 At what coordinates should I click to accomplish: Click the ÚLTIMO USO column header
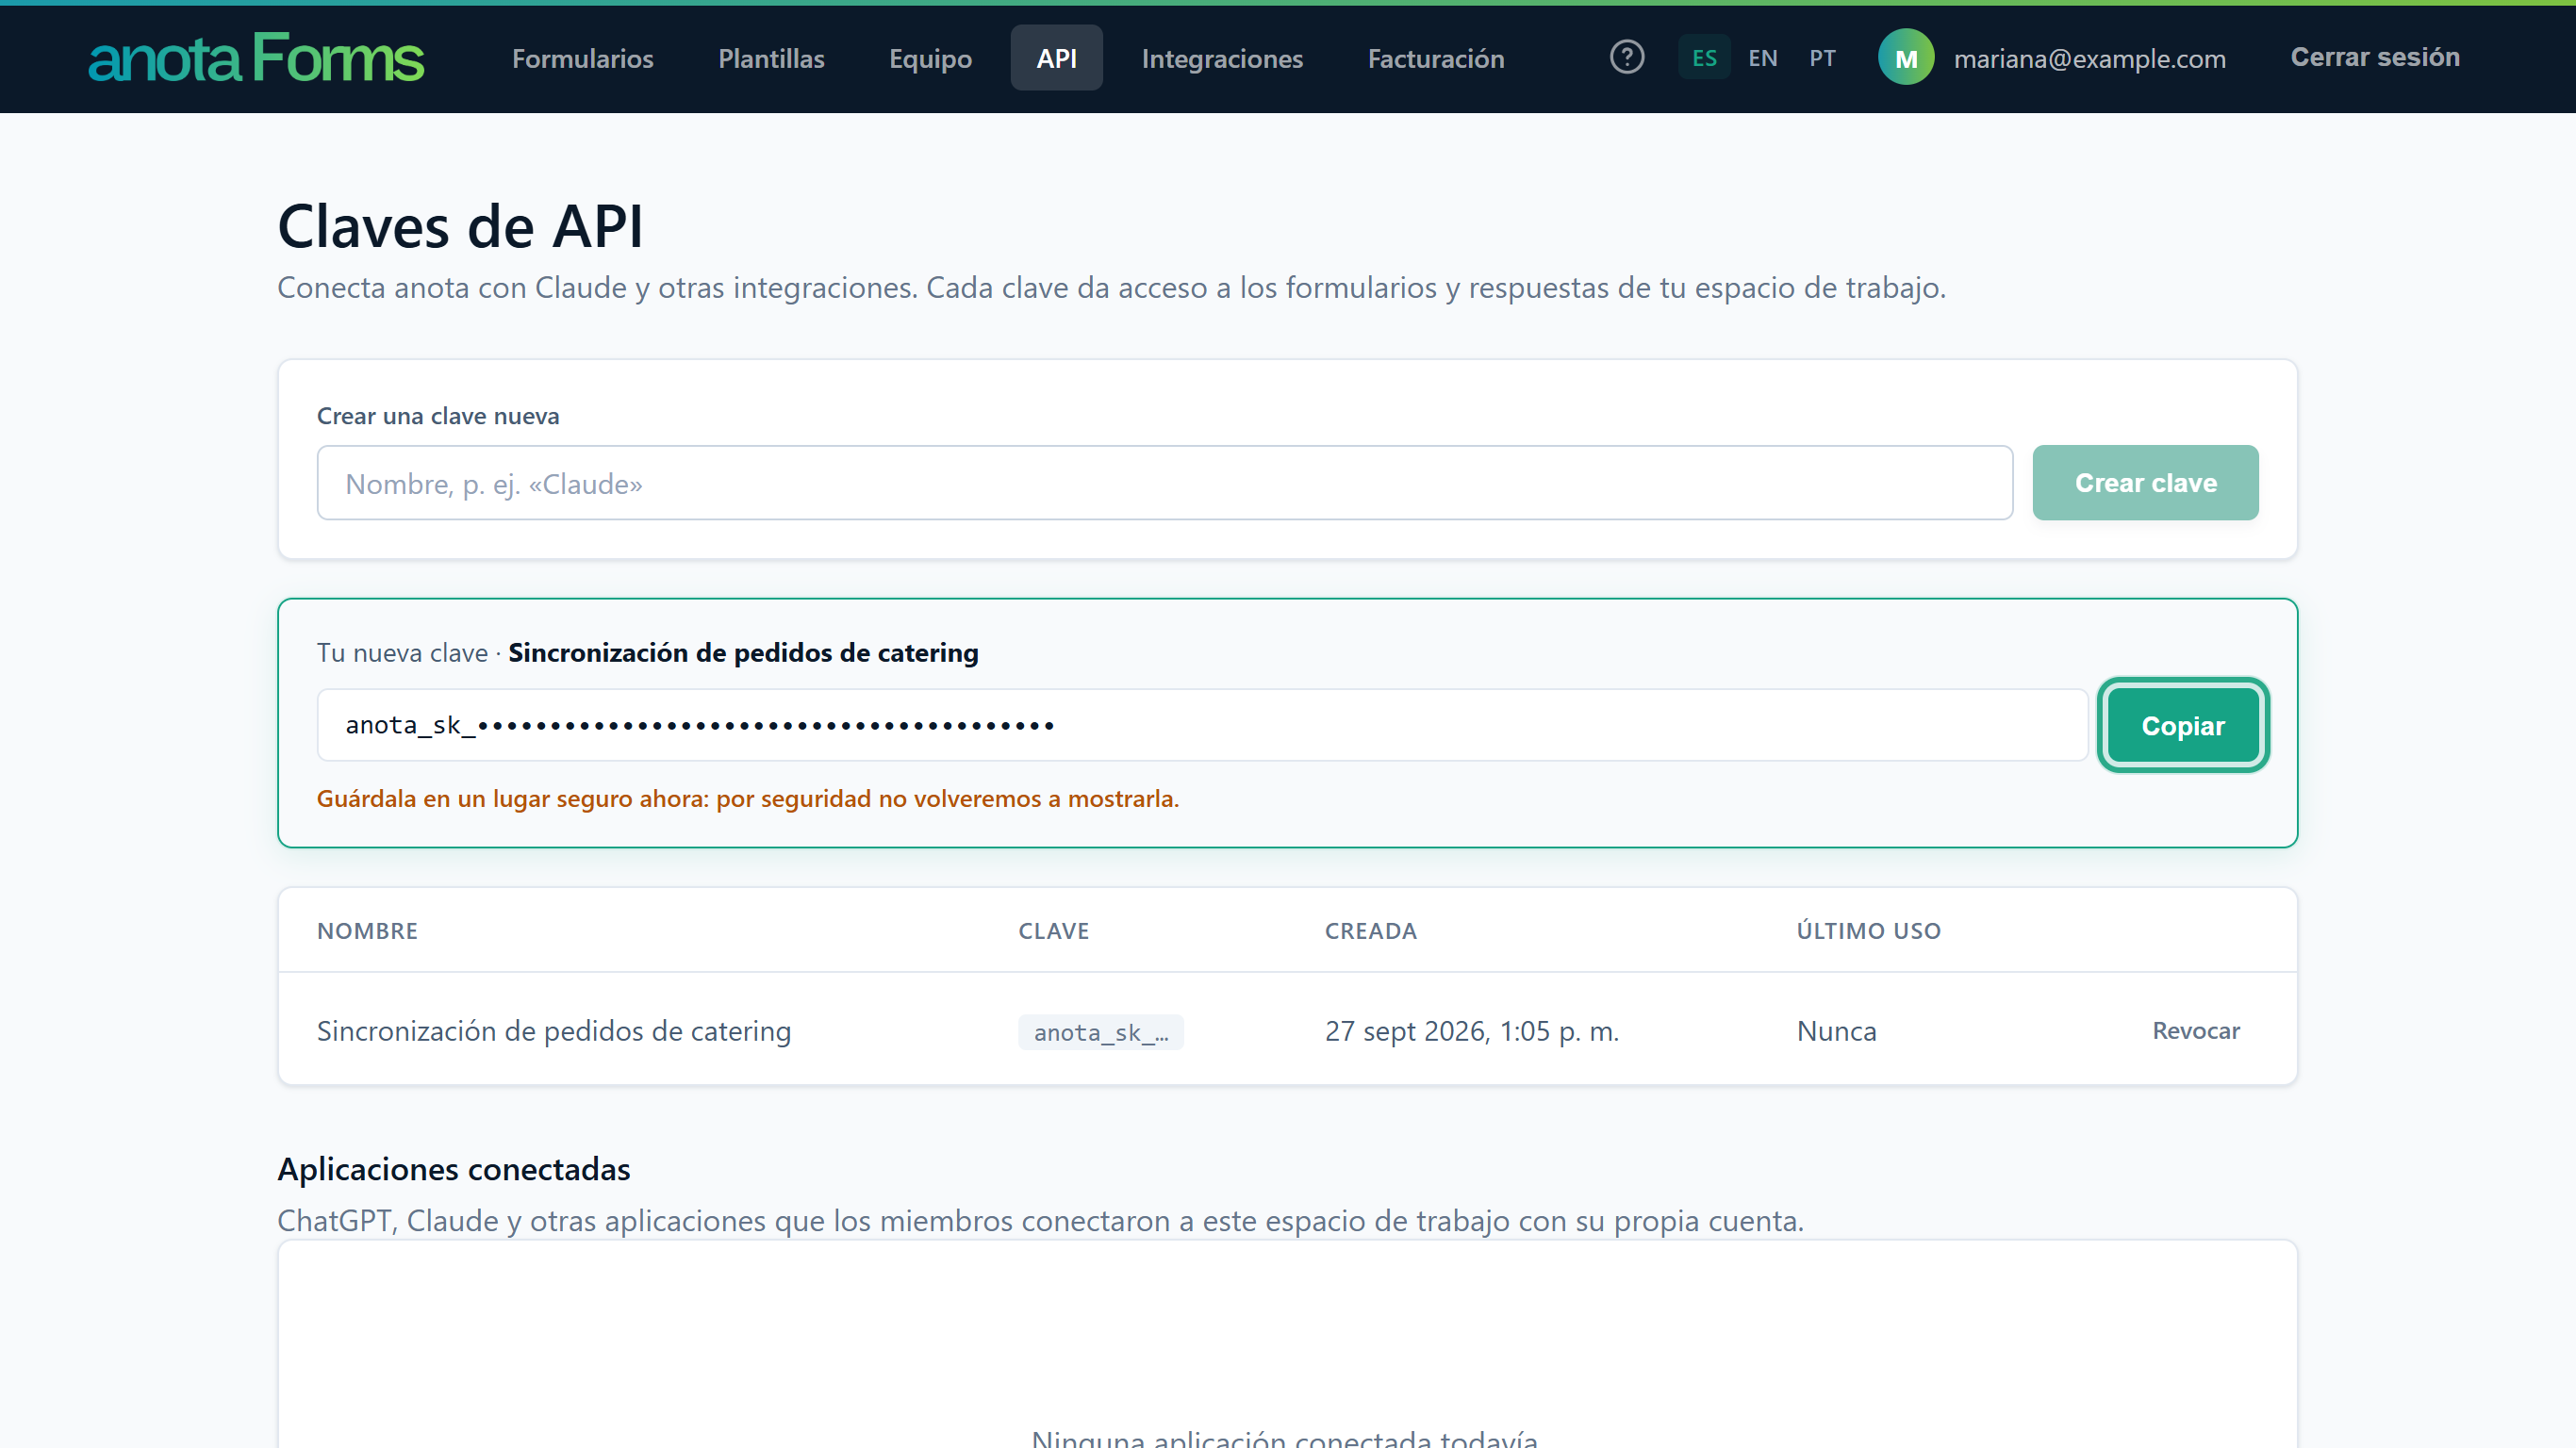tap(1869, 931)
